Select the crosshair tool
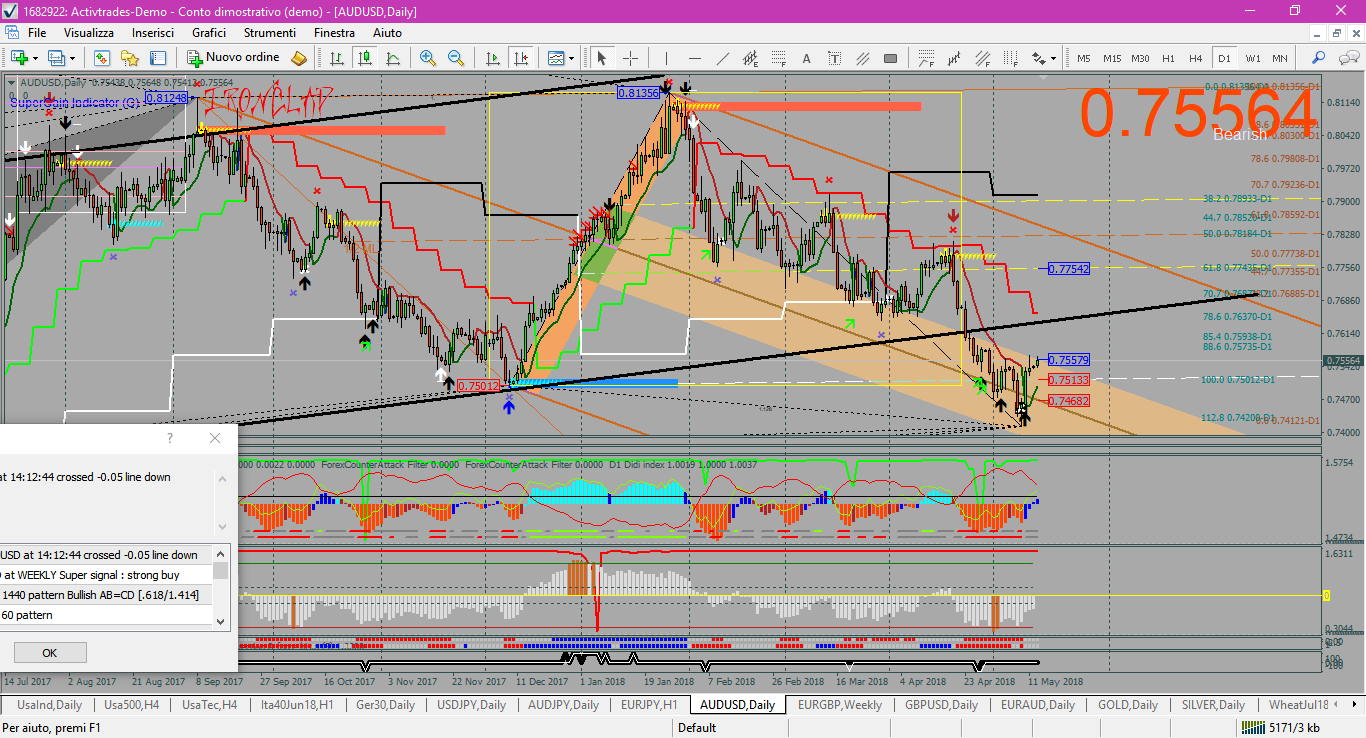Screen dimensions: 1366x738 (630, 58)
